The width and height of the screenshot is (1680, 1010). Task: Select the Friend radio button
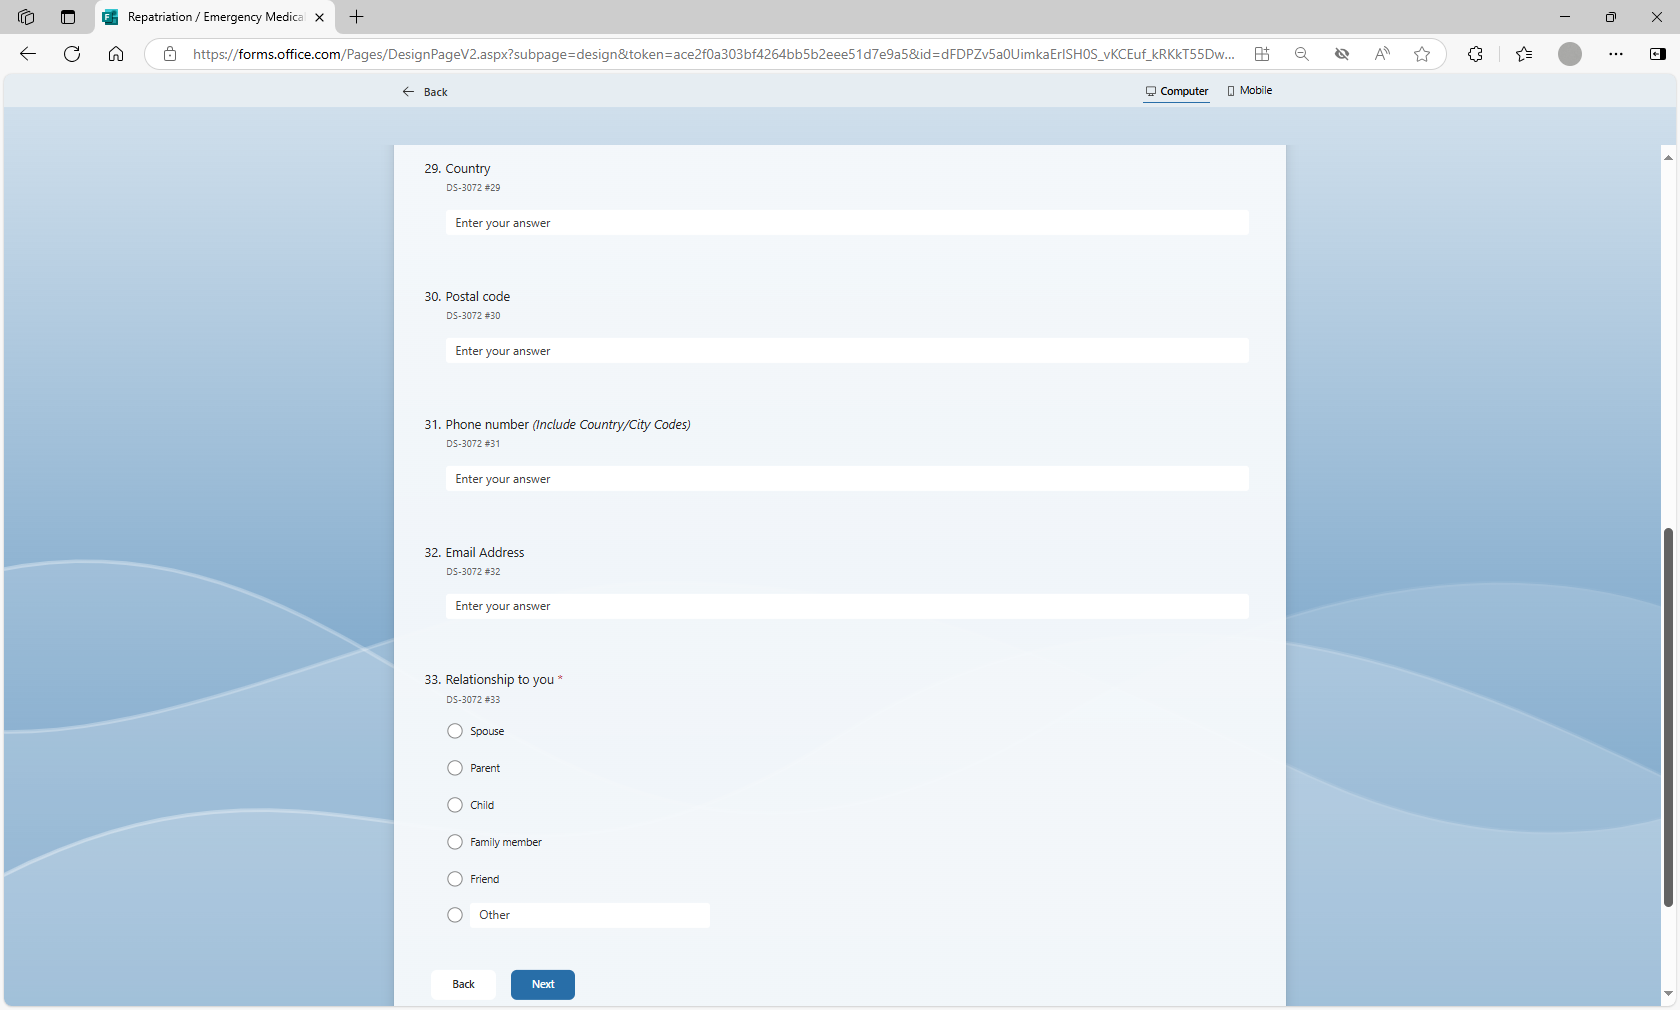pos(455,879)
